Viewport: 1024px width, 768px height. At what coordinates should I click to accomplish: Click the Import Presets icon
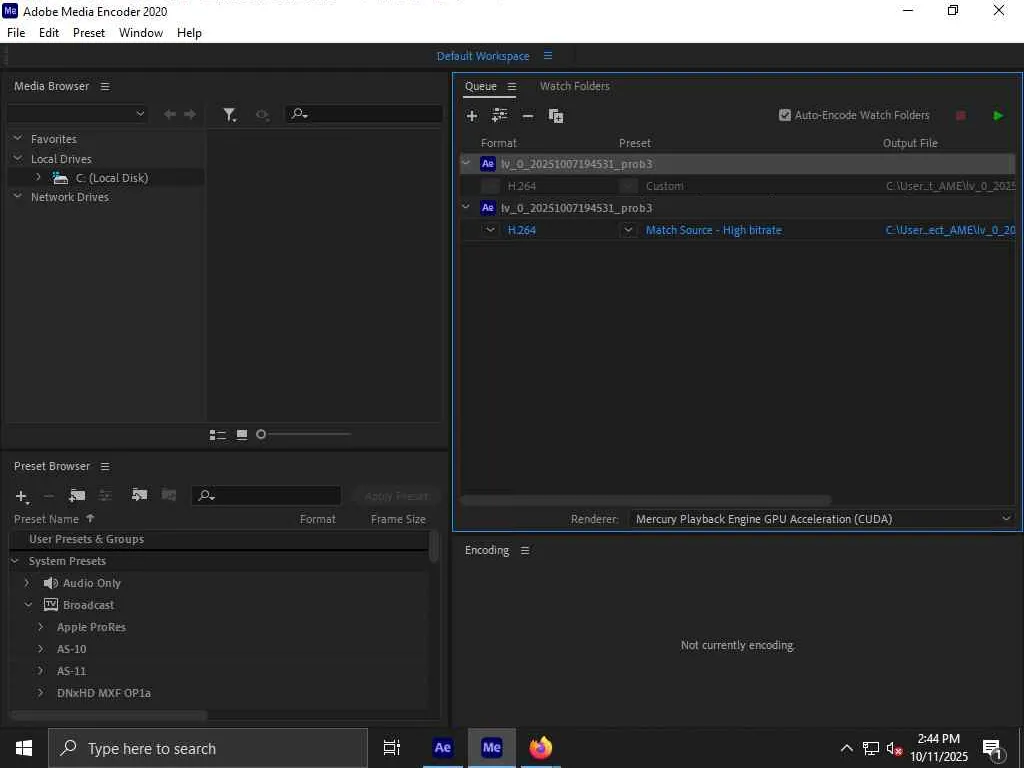pos(139,495)
